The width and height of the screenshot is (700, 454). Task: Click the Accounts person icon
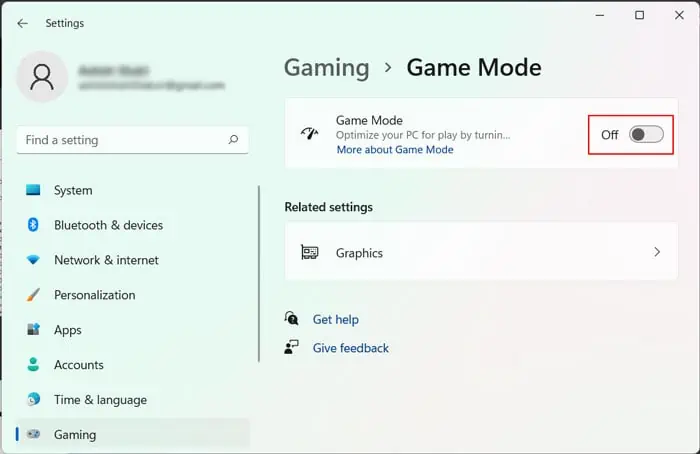click(33, 364)
